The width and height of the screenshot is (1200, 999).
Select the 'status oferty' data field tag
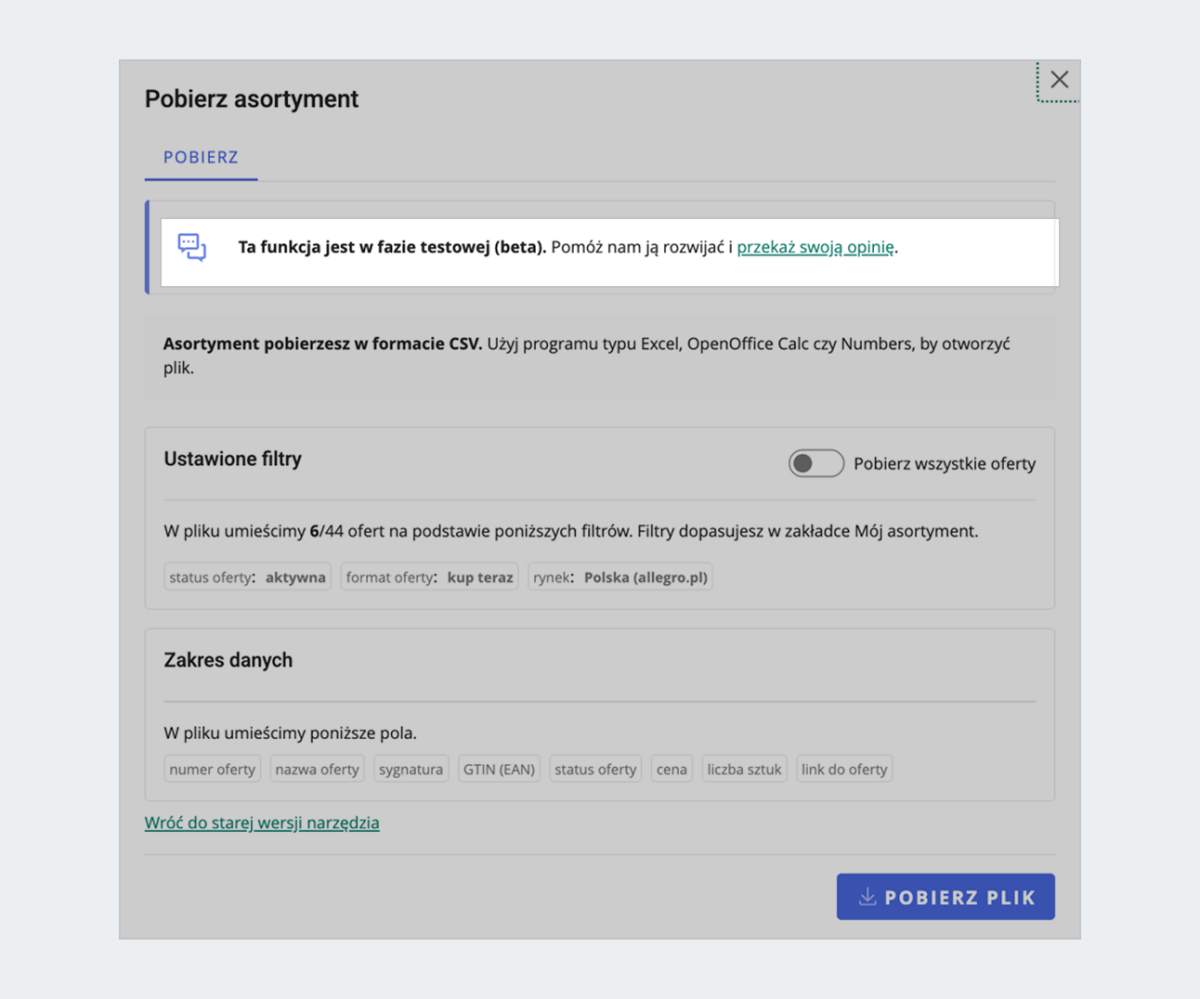pyautogui.click(x=595, y=769)
